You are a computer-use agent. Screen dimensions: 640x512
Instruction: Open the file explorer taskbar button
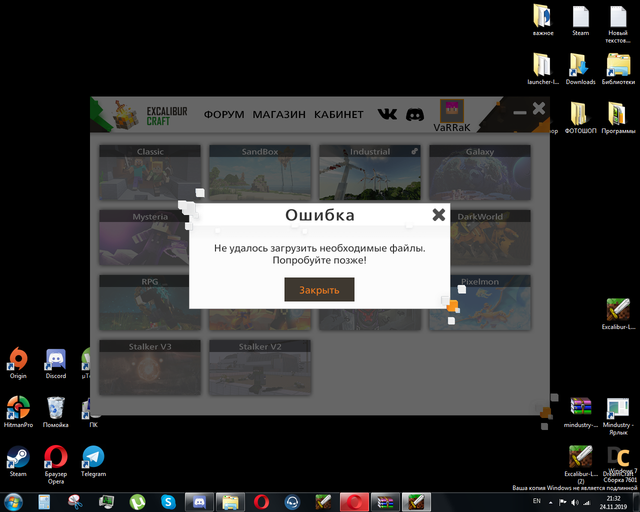click(x=230, y=502)
